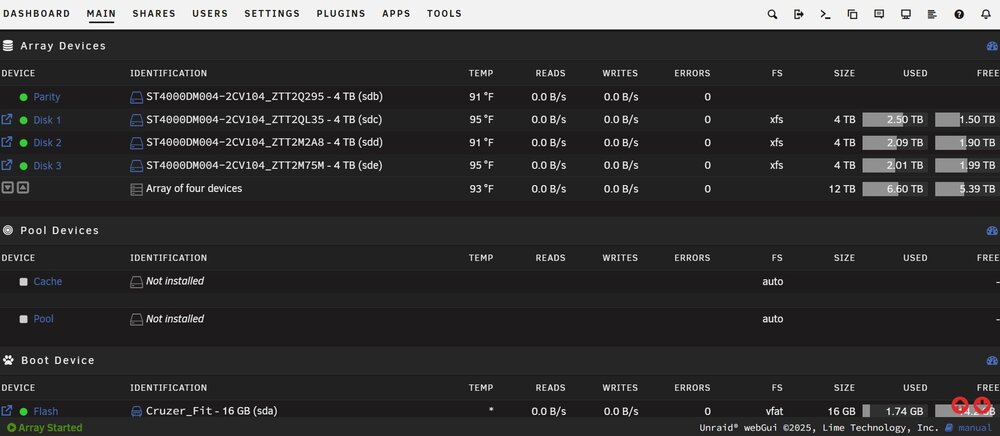This screenshot has height=436, width=1000.
Task: Click the drive icon beside ZTT2Q295 identification
Action: coord(136,98)
